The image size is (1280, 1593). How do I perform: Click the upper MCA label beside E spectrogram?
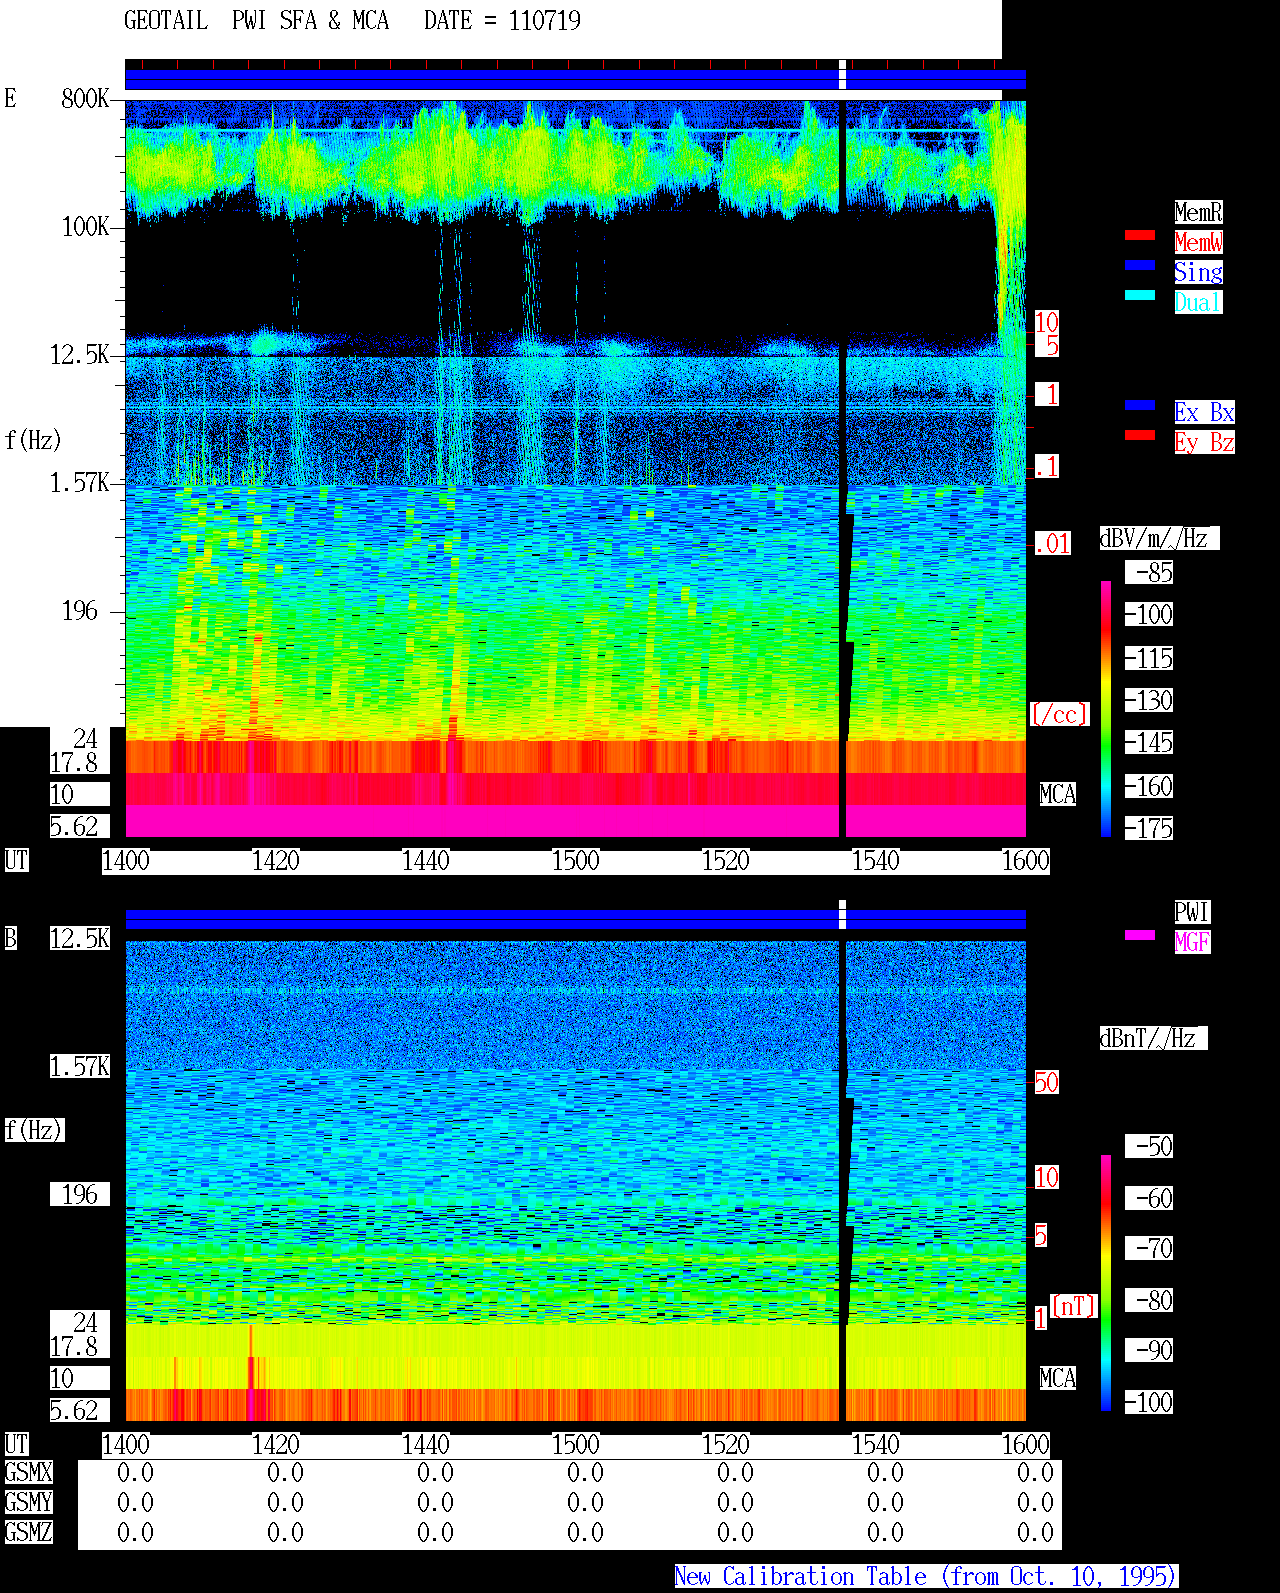(1057, 795)
